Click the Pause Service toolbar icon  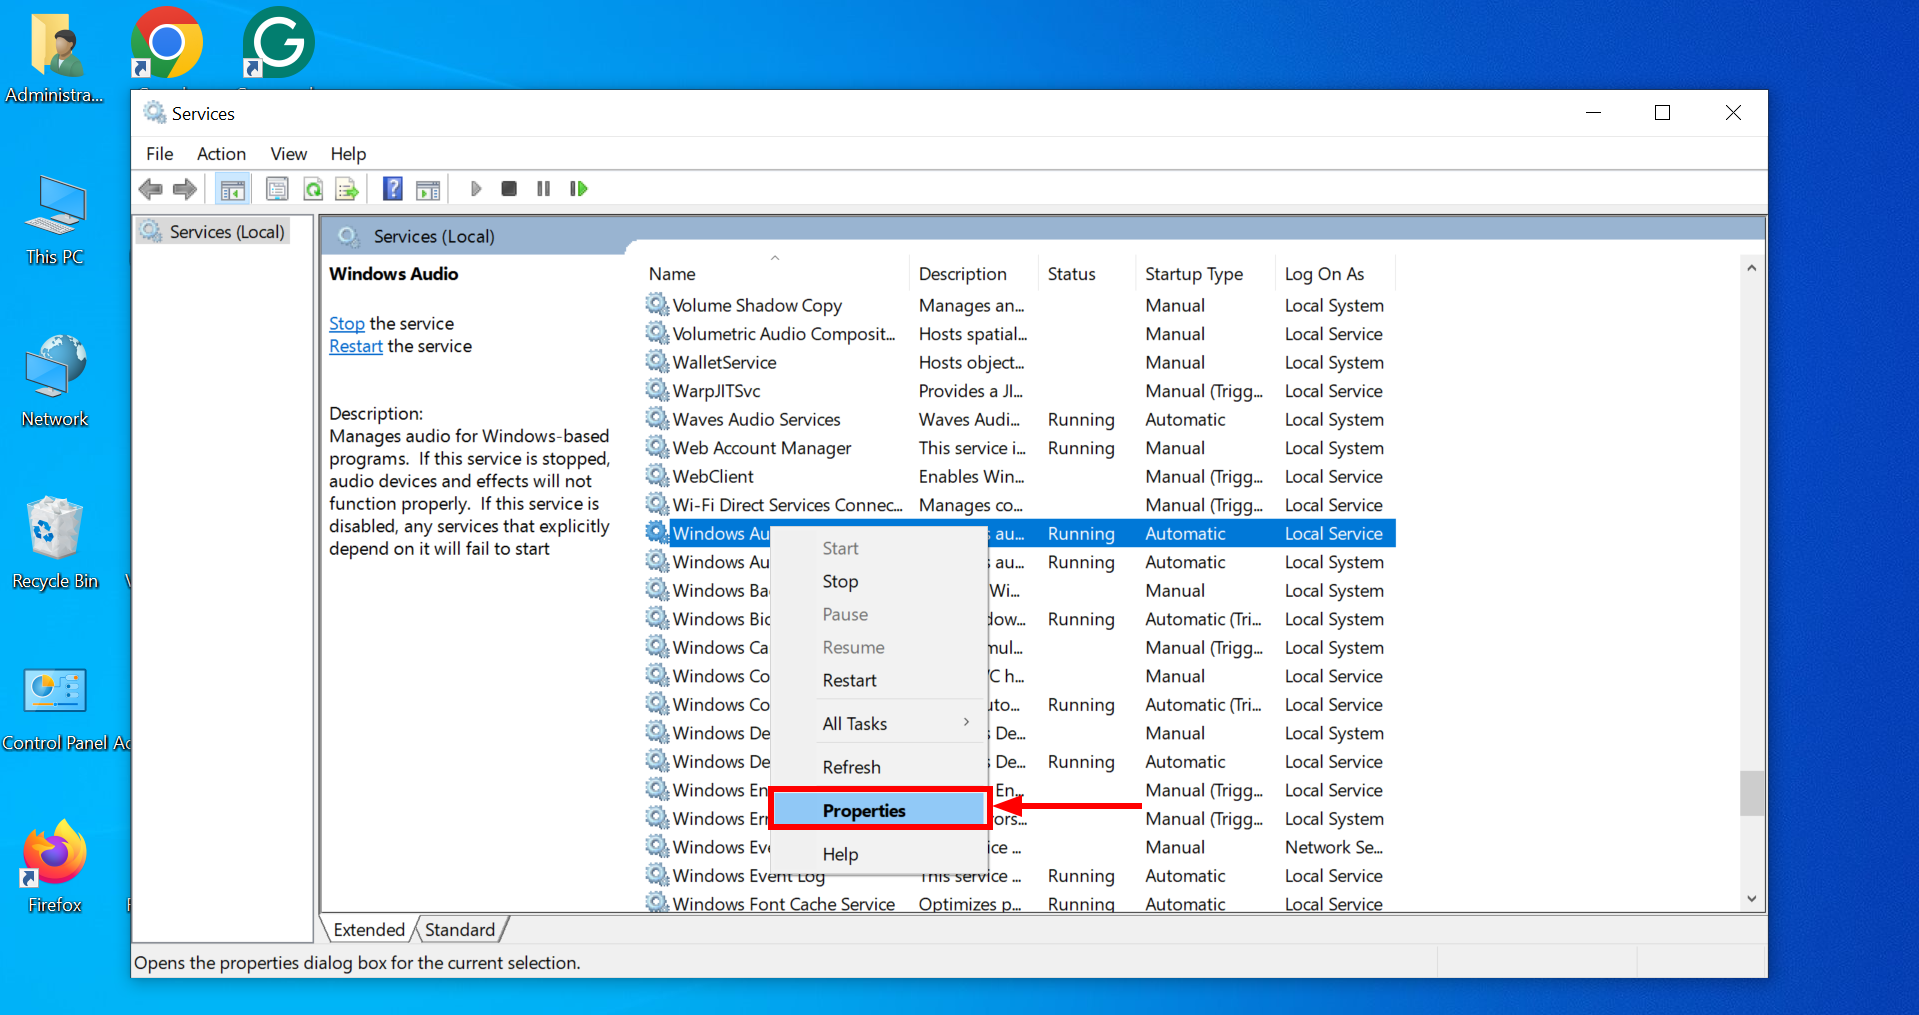(x=543, y=189)
